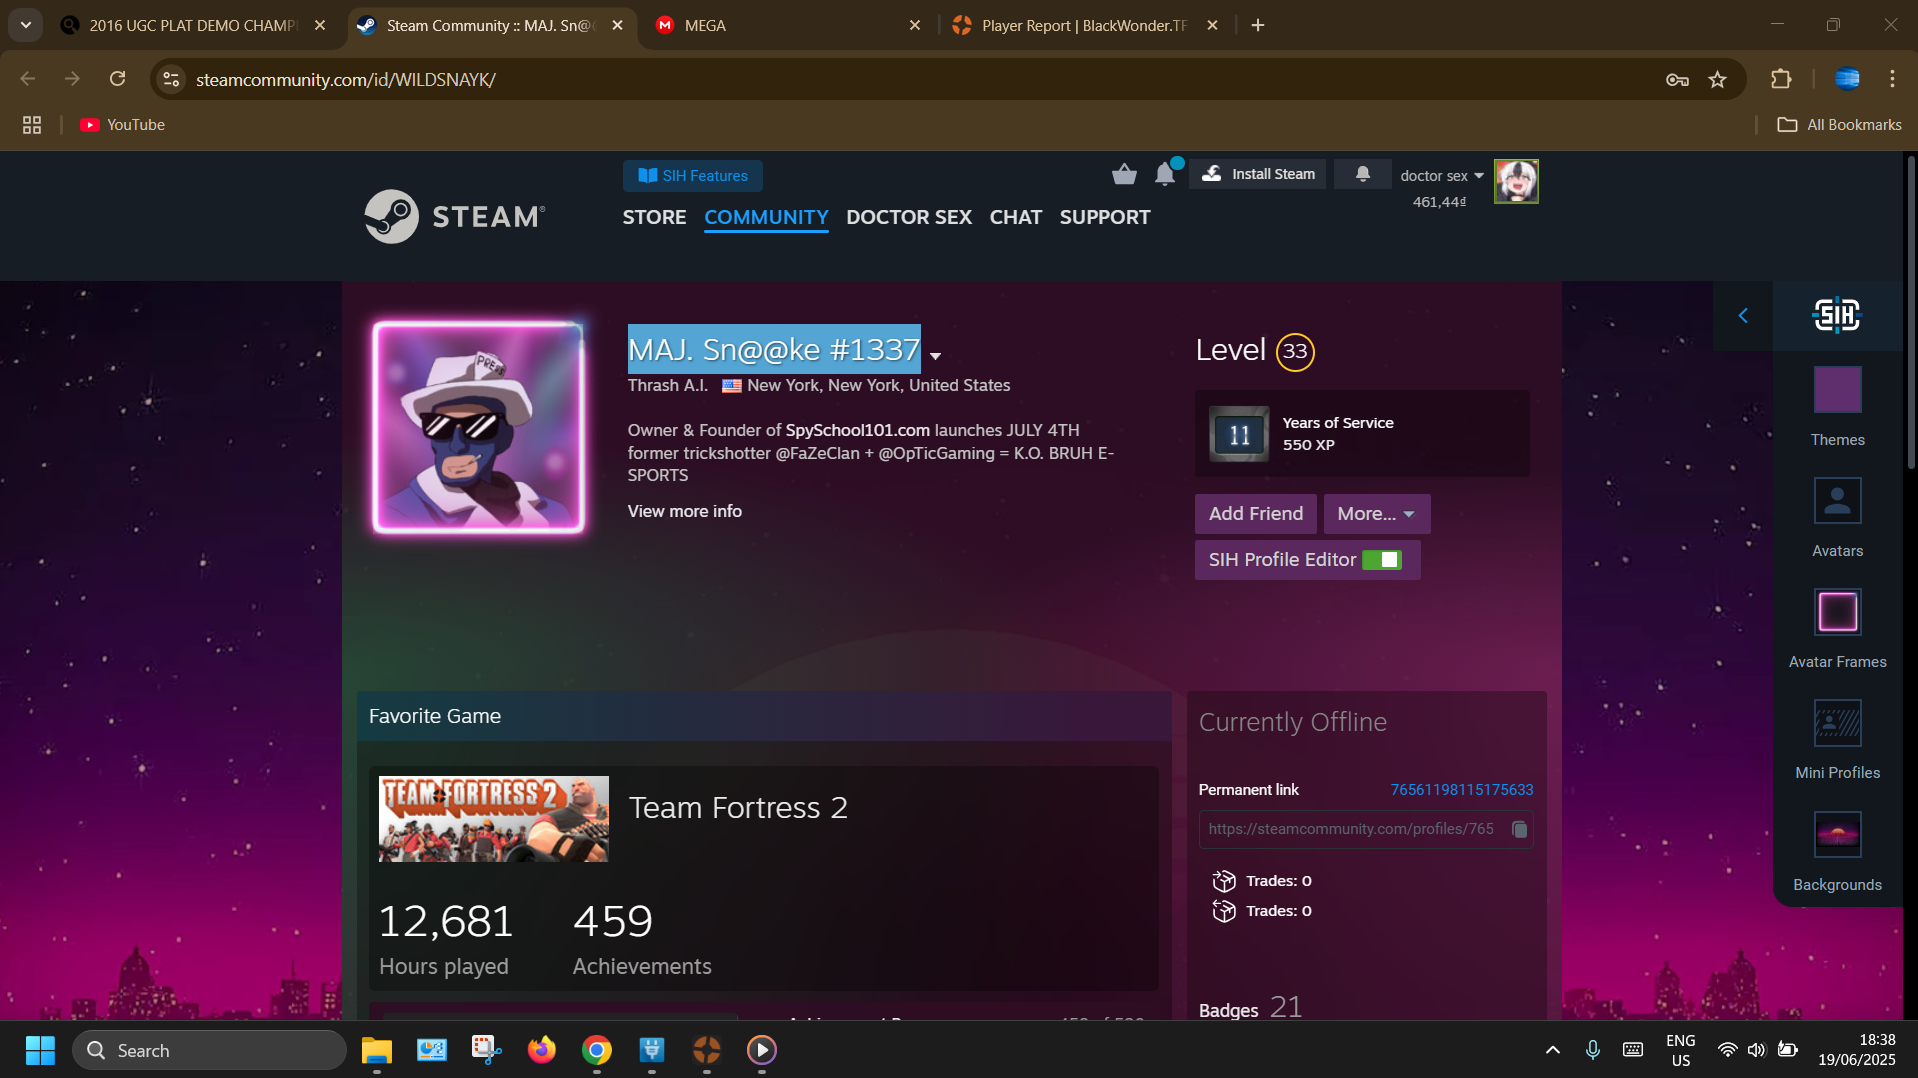Open the DOCTOR SEX menu

pos(908,217)
